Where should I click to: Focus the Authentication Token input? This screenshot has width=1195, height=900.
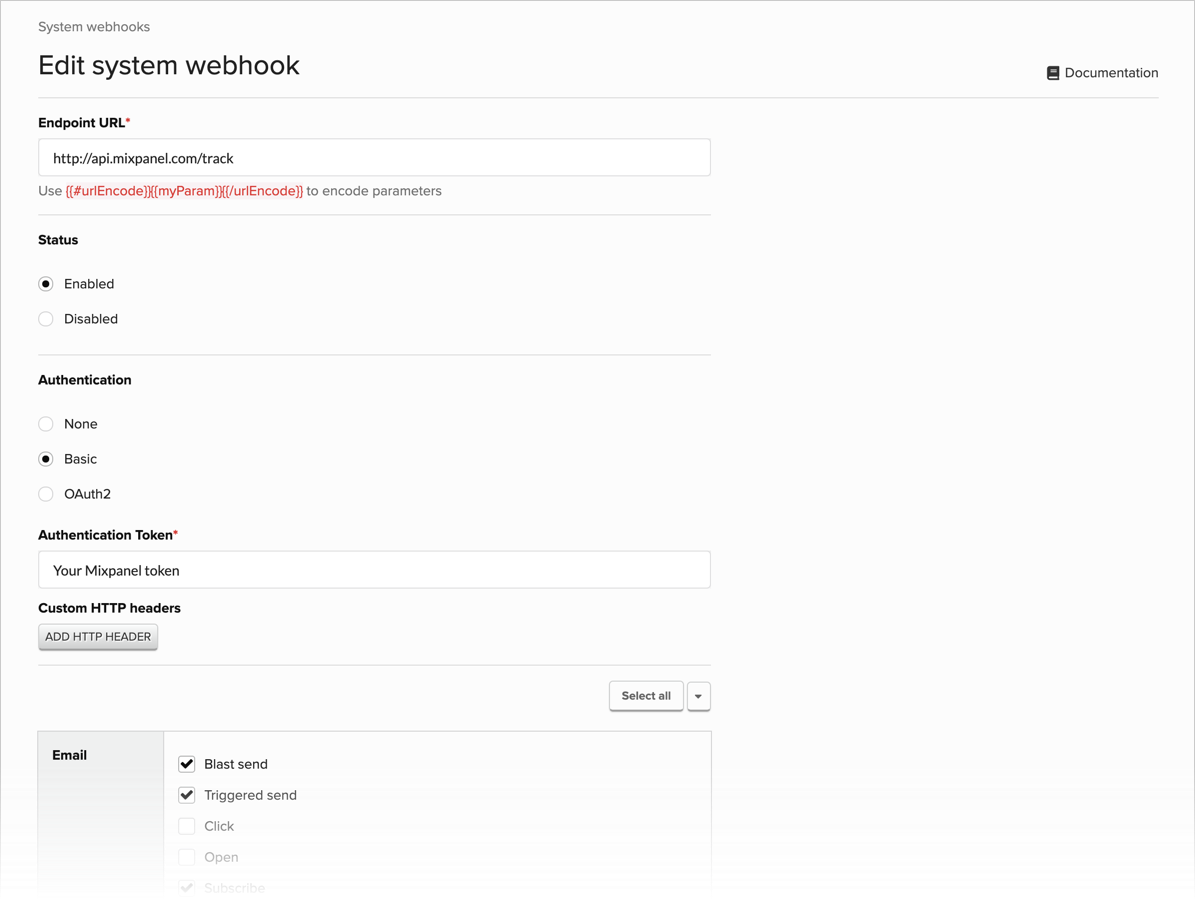click(373, 568)
